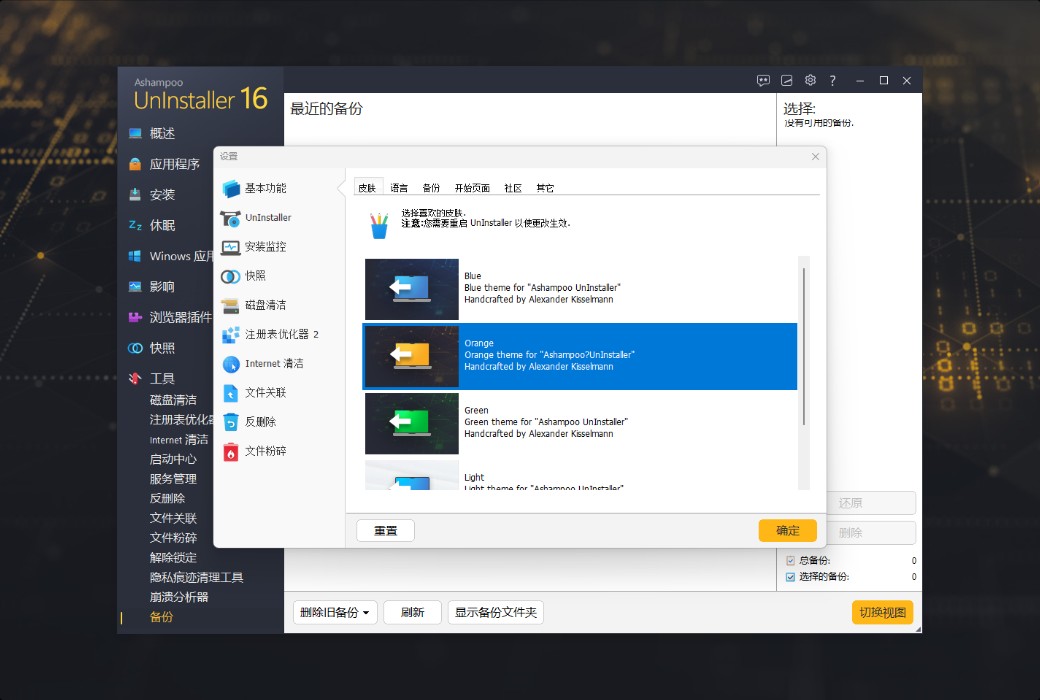Open the help question mark icon
This screenshot has height=700, width=1040.
[832, 80]
